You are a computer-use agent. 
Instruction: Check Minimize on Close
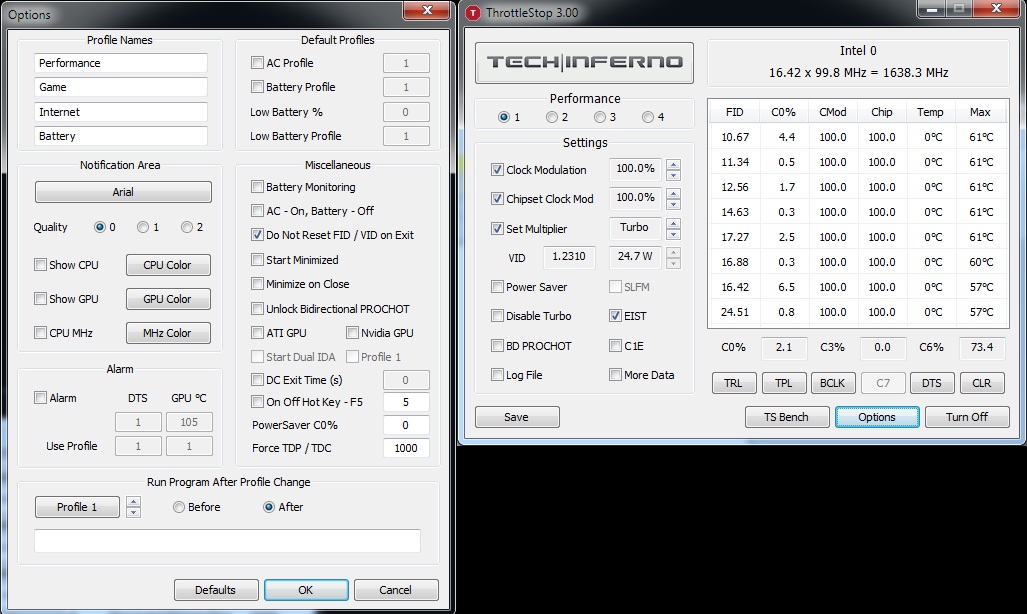257,284
